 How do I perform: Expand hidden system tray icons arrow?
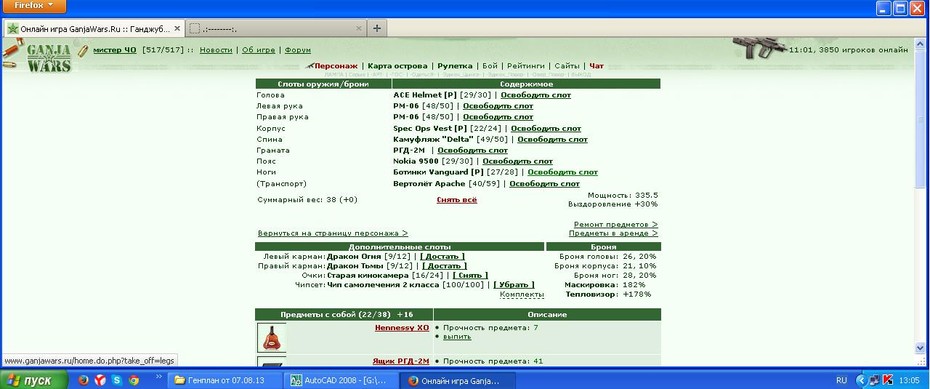pos(861,380)
